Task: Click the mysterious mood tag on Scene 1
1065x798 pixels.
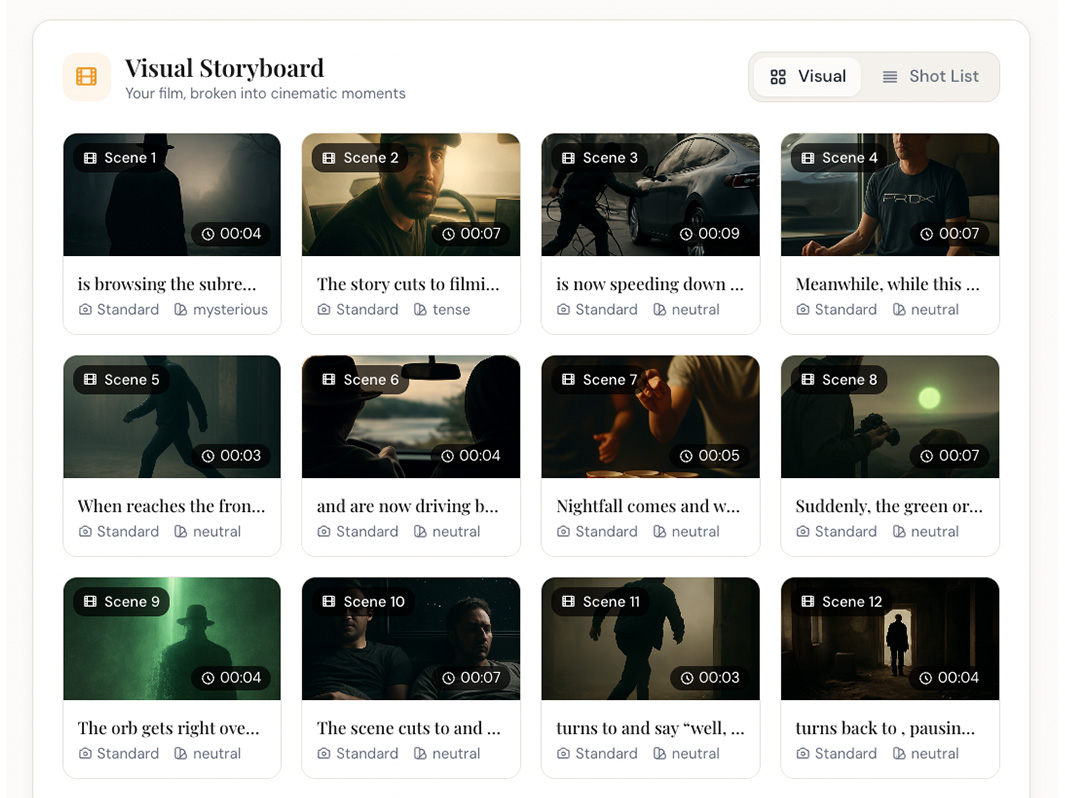Action: point(221,310)
